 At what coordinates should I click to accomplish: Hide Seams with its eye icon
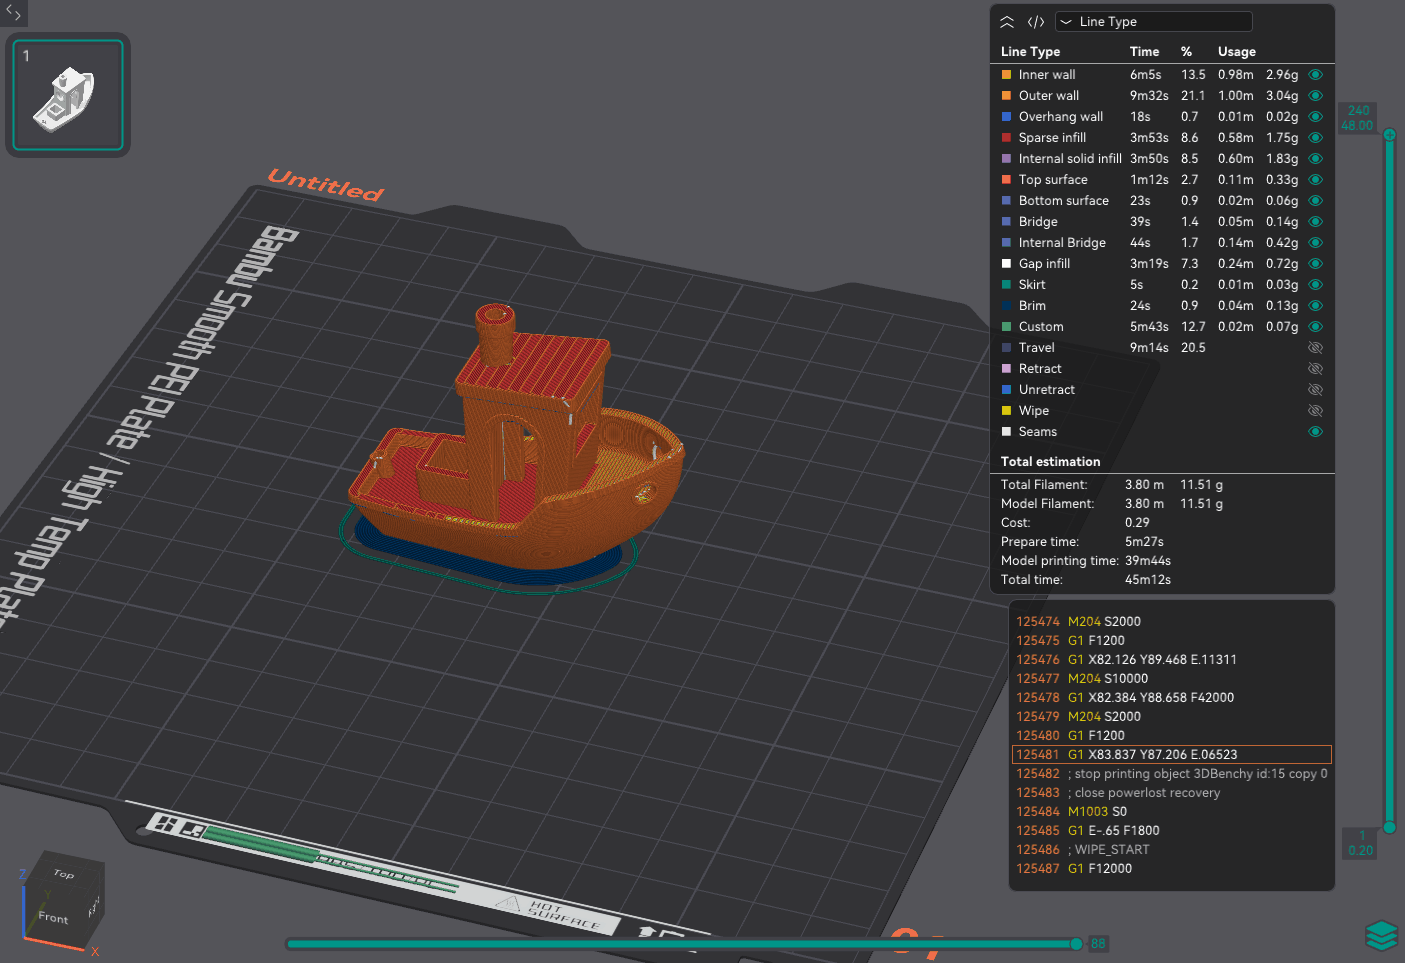click(1316, 432)
